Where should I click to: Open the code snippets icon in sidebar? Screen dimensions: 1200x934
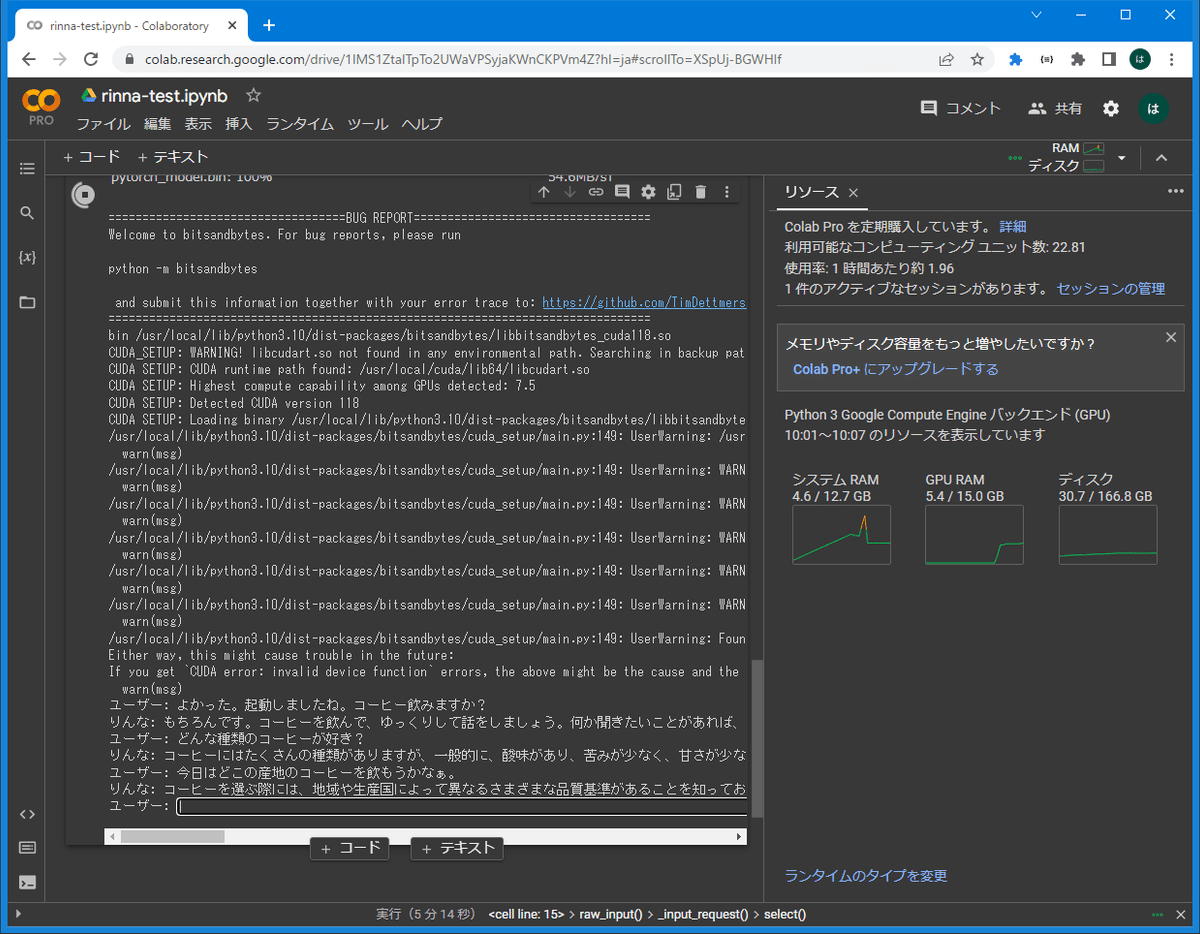click(x=27, y=814)
